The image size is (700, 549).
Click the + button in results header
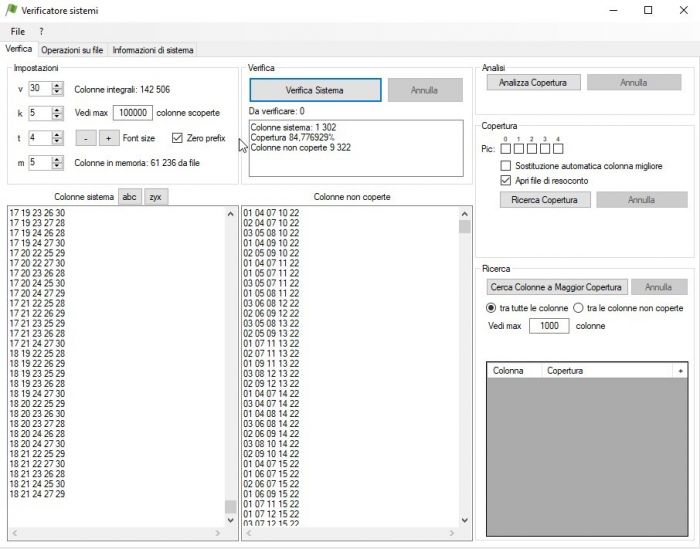[680, 370]
